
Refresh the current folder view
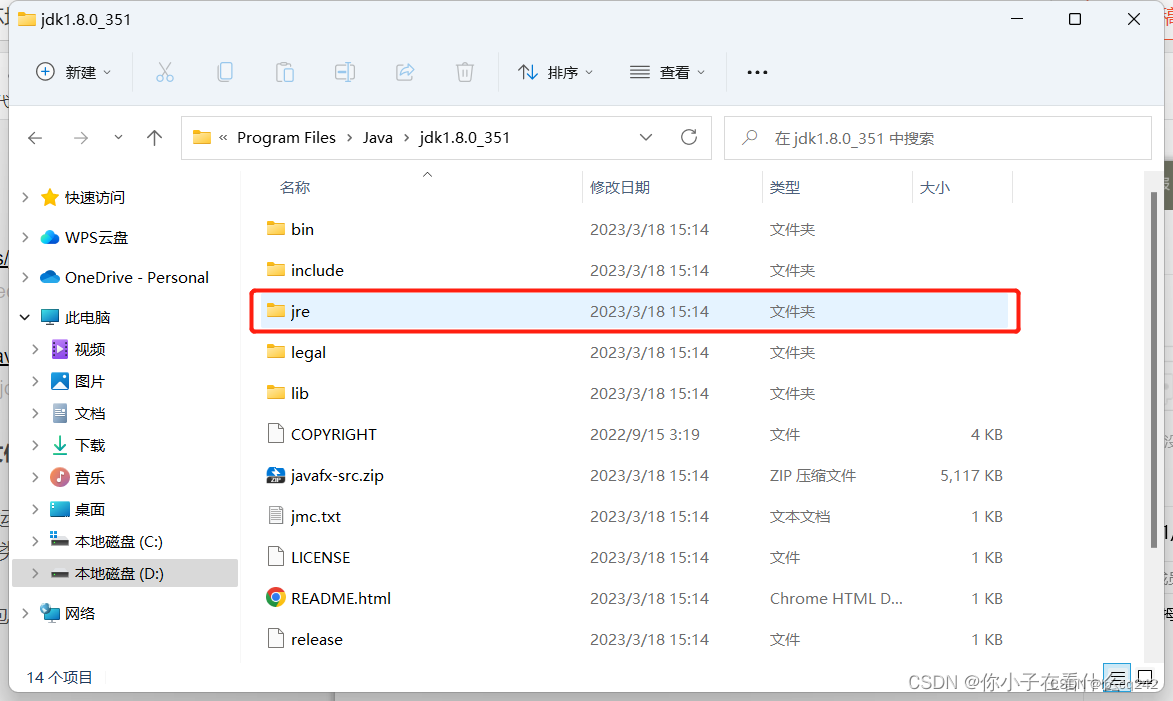(x=689, y=137)
